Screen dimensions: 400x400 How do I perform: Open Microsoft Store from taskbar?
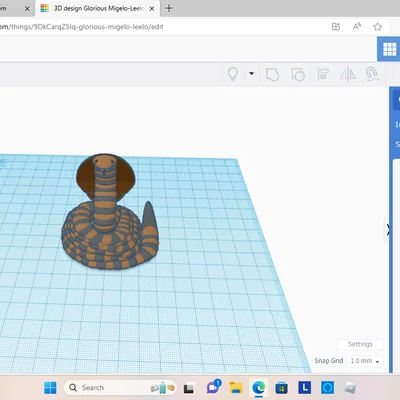click(282, 388)
